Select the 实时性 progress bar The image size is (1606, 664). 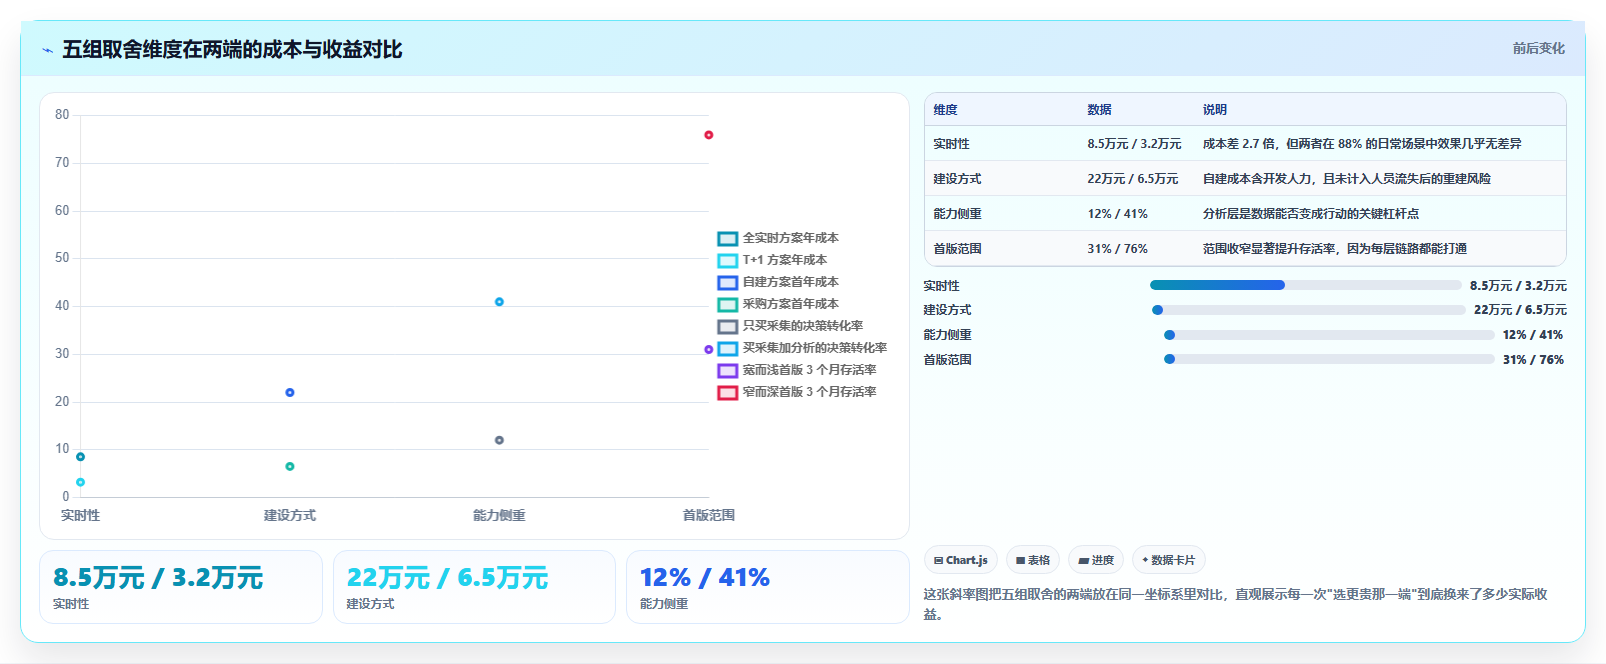click(1305, 285)
